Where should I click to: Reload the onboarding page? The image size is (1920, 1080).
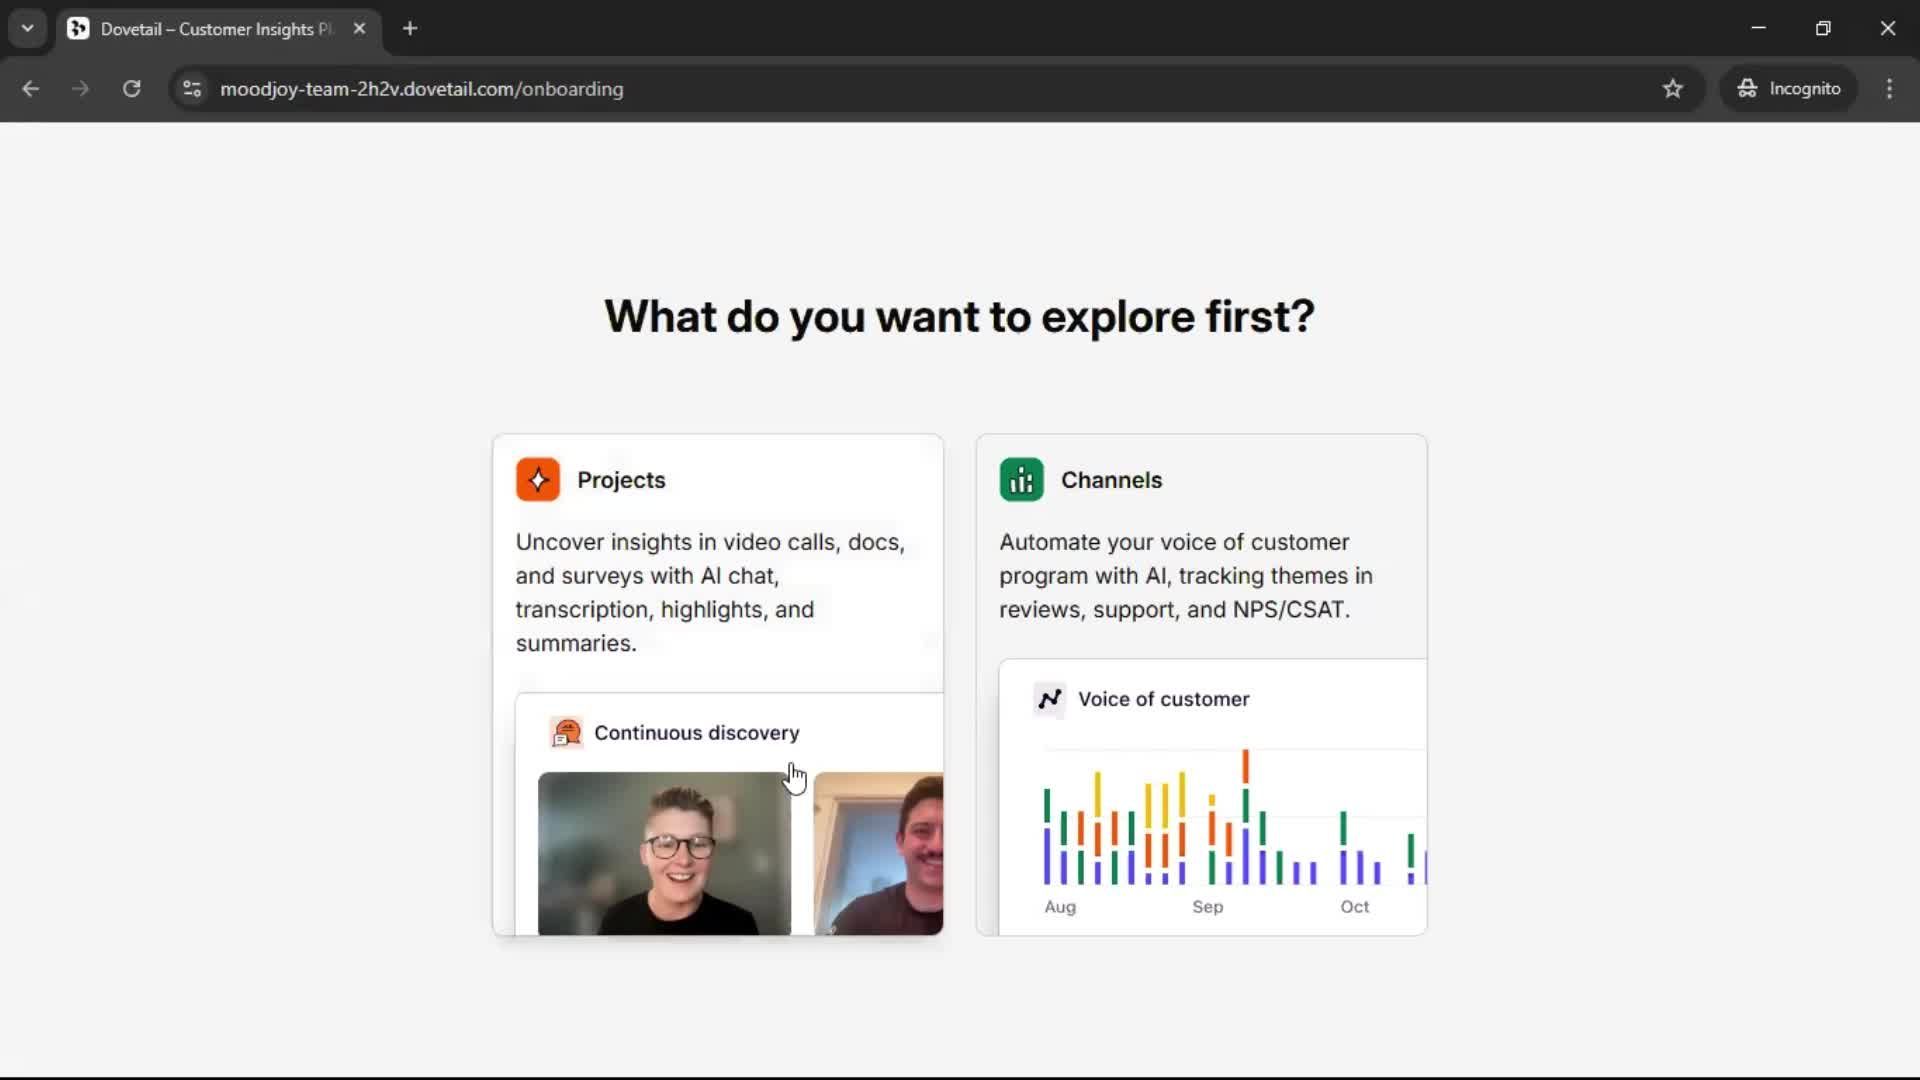click(131, 89)
